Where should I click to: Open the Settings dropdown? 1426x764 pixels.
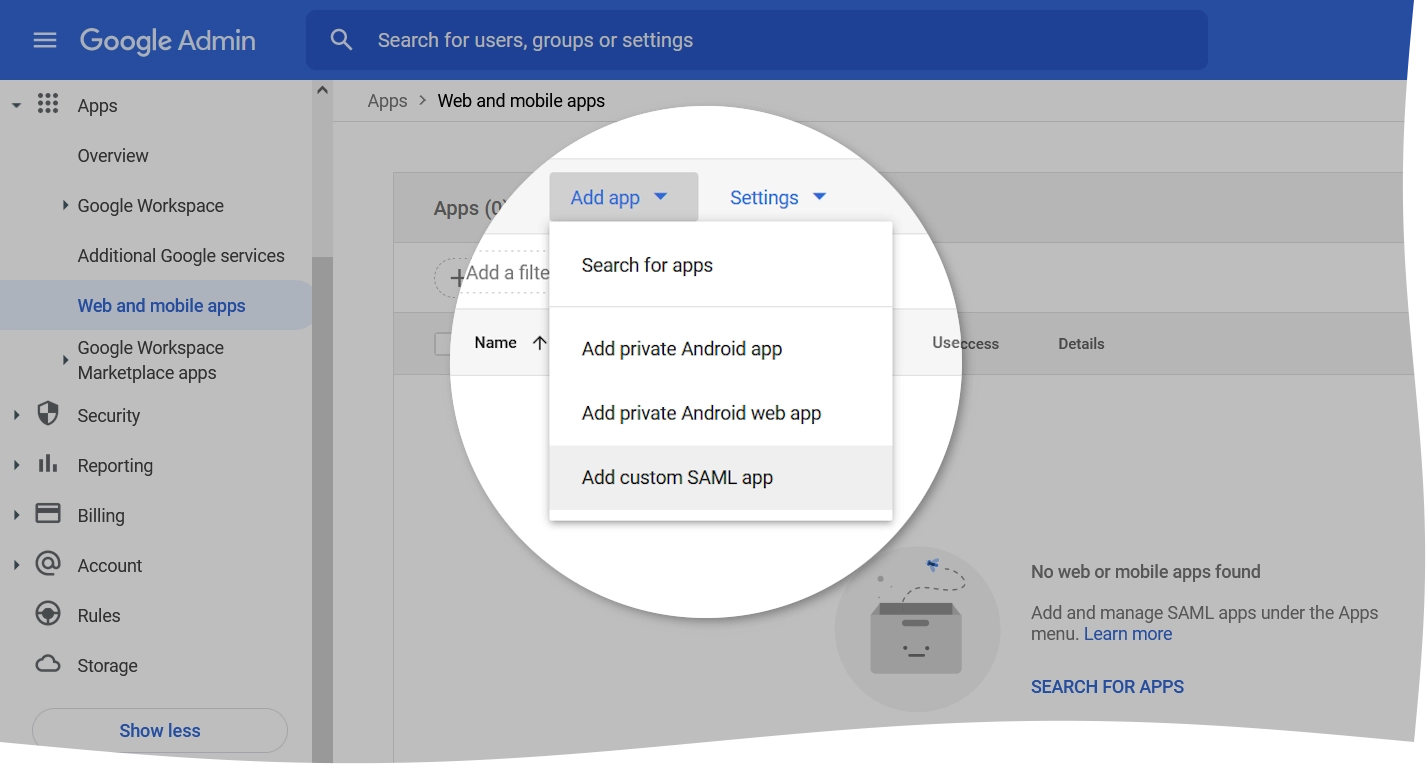778,197
